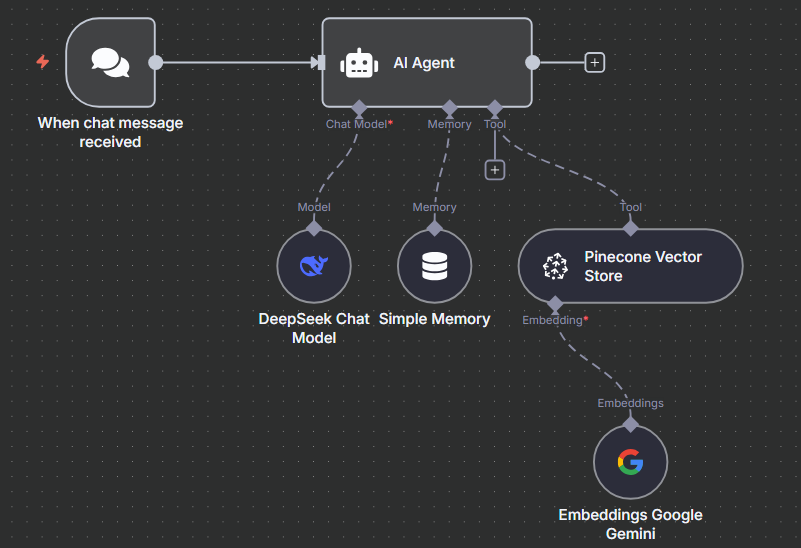Open the Embeddings Google Gemini node
The height and width of the screenshot is (548, 801).
click(x=630, y=462)
